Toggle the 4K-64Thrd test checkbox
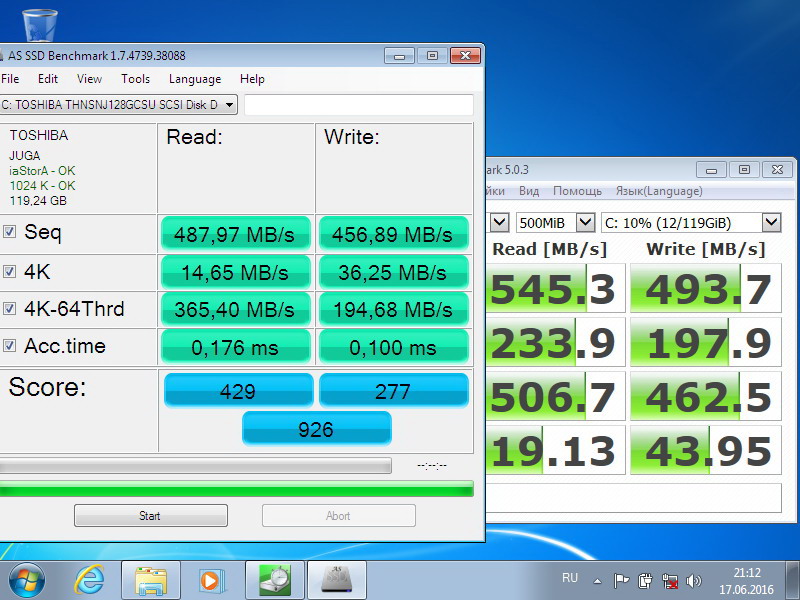This screenshot has width=800, height=600. (x=9, y=308)
